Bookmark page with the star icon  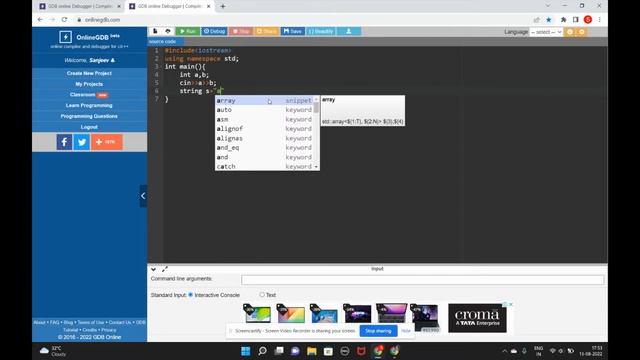pyautogui.click(x=549, y=20)
